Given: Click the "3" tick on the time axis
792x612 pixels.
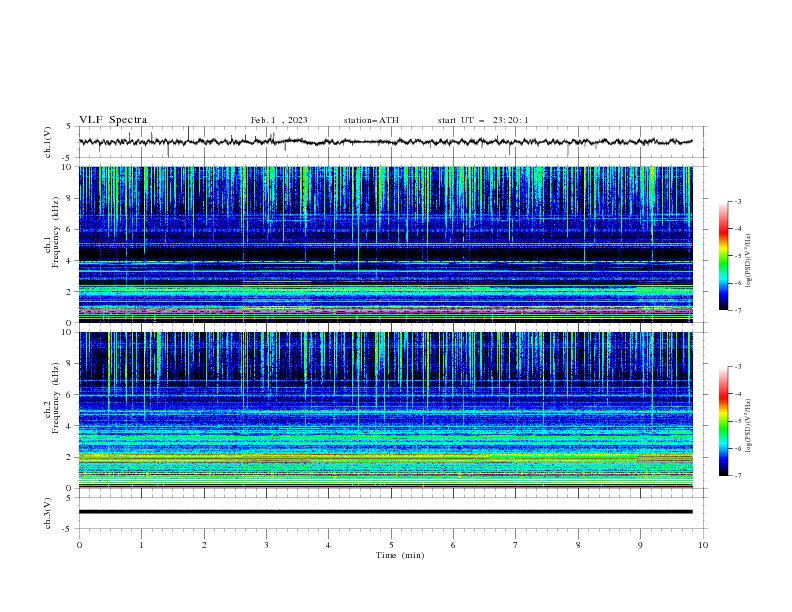Looking at the screenshot, I should click(x=266, y=545).
